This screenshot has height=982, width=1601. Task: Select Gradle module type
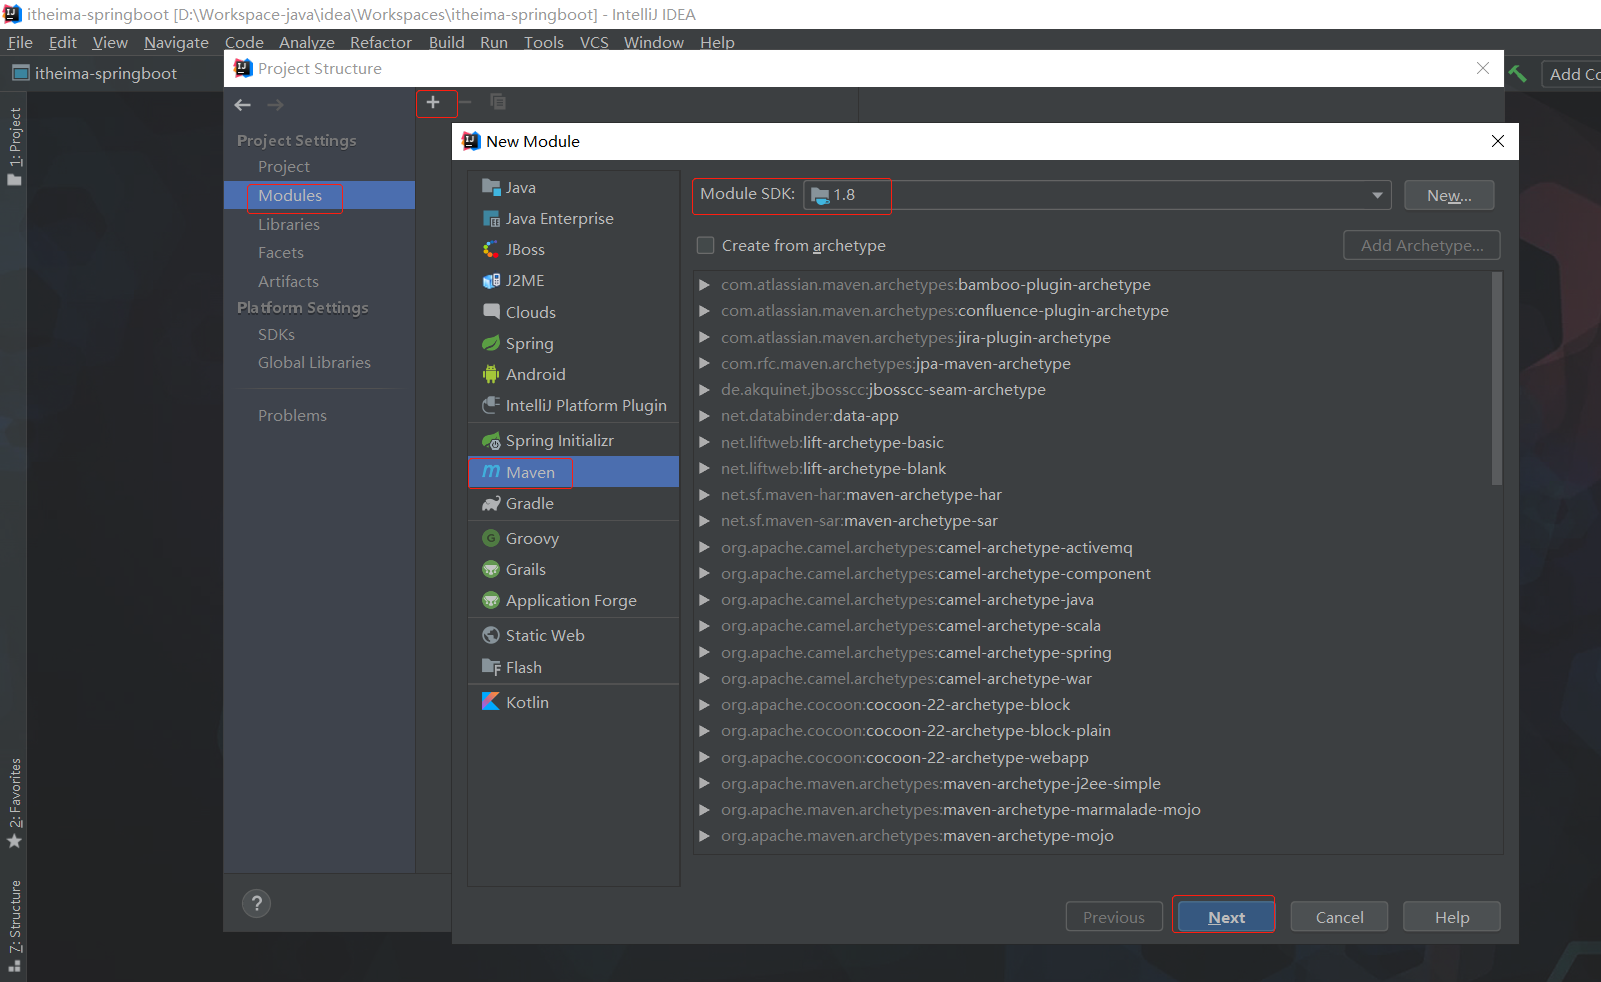tap(573, 503)
